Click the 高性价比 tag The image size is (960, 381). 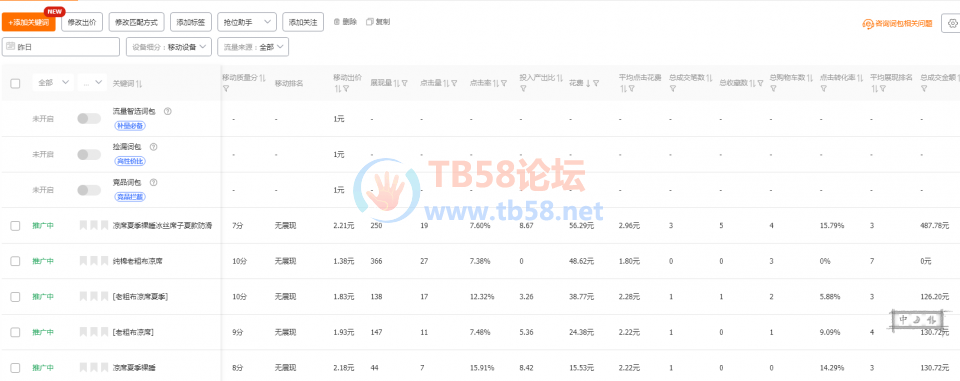(x=130, y=161)
